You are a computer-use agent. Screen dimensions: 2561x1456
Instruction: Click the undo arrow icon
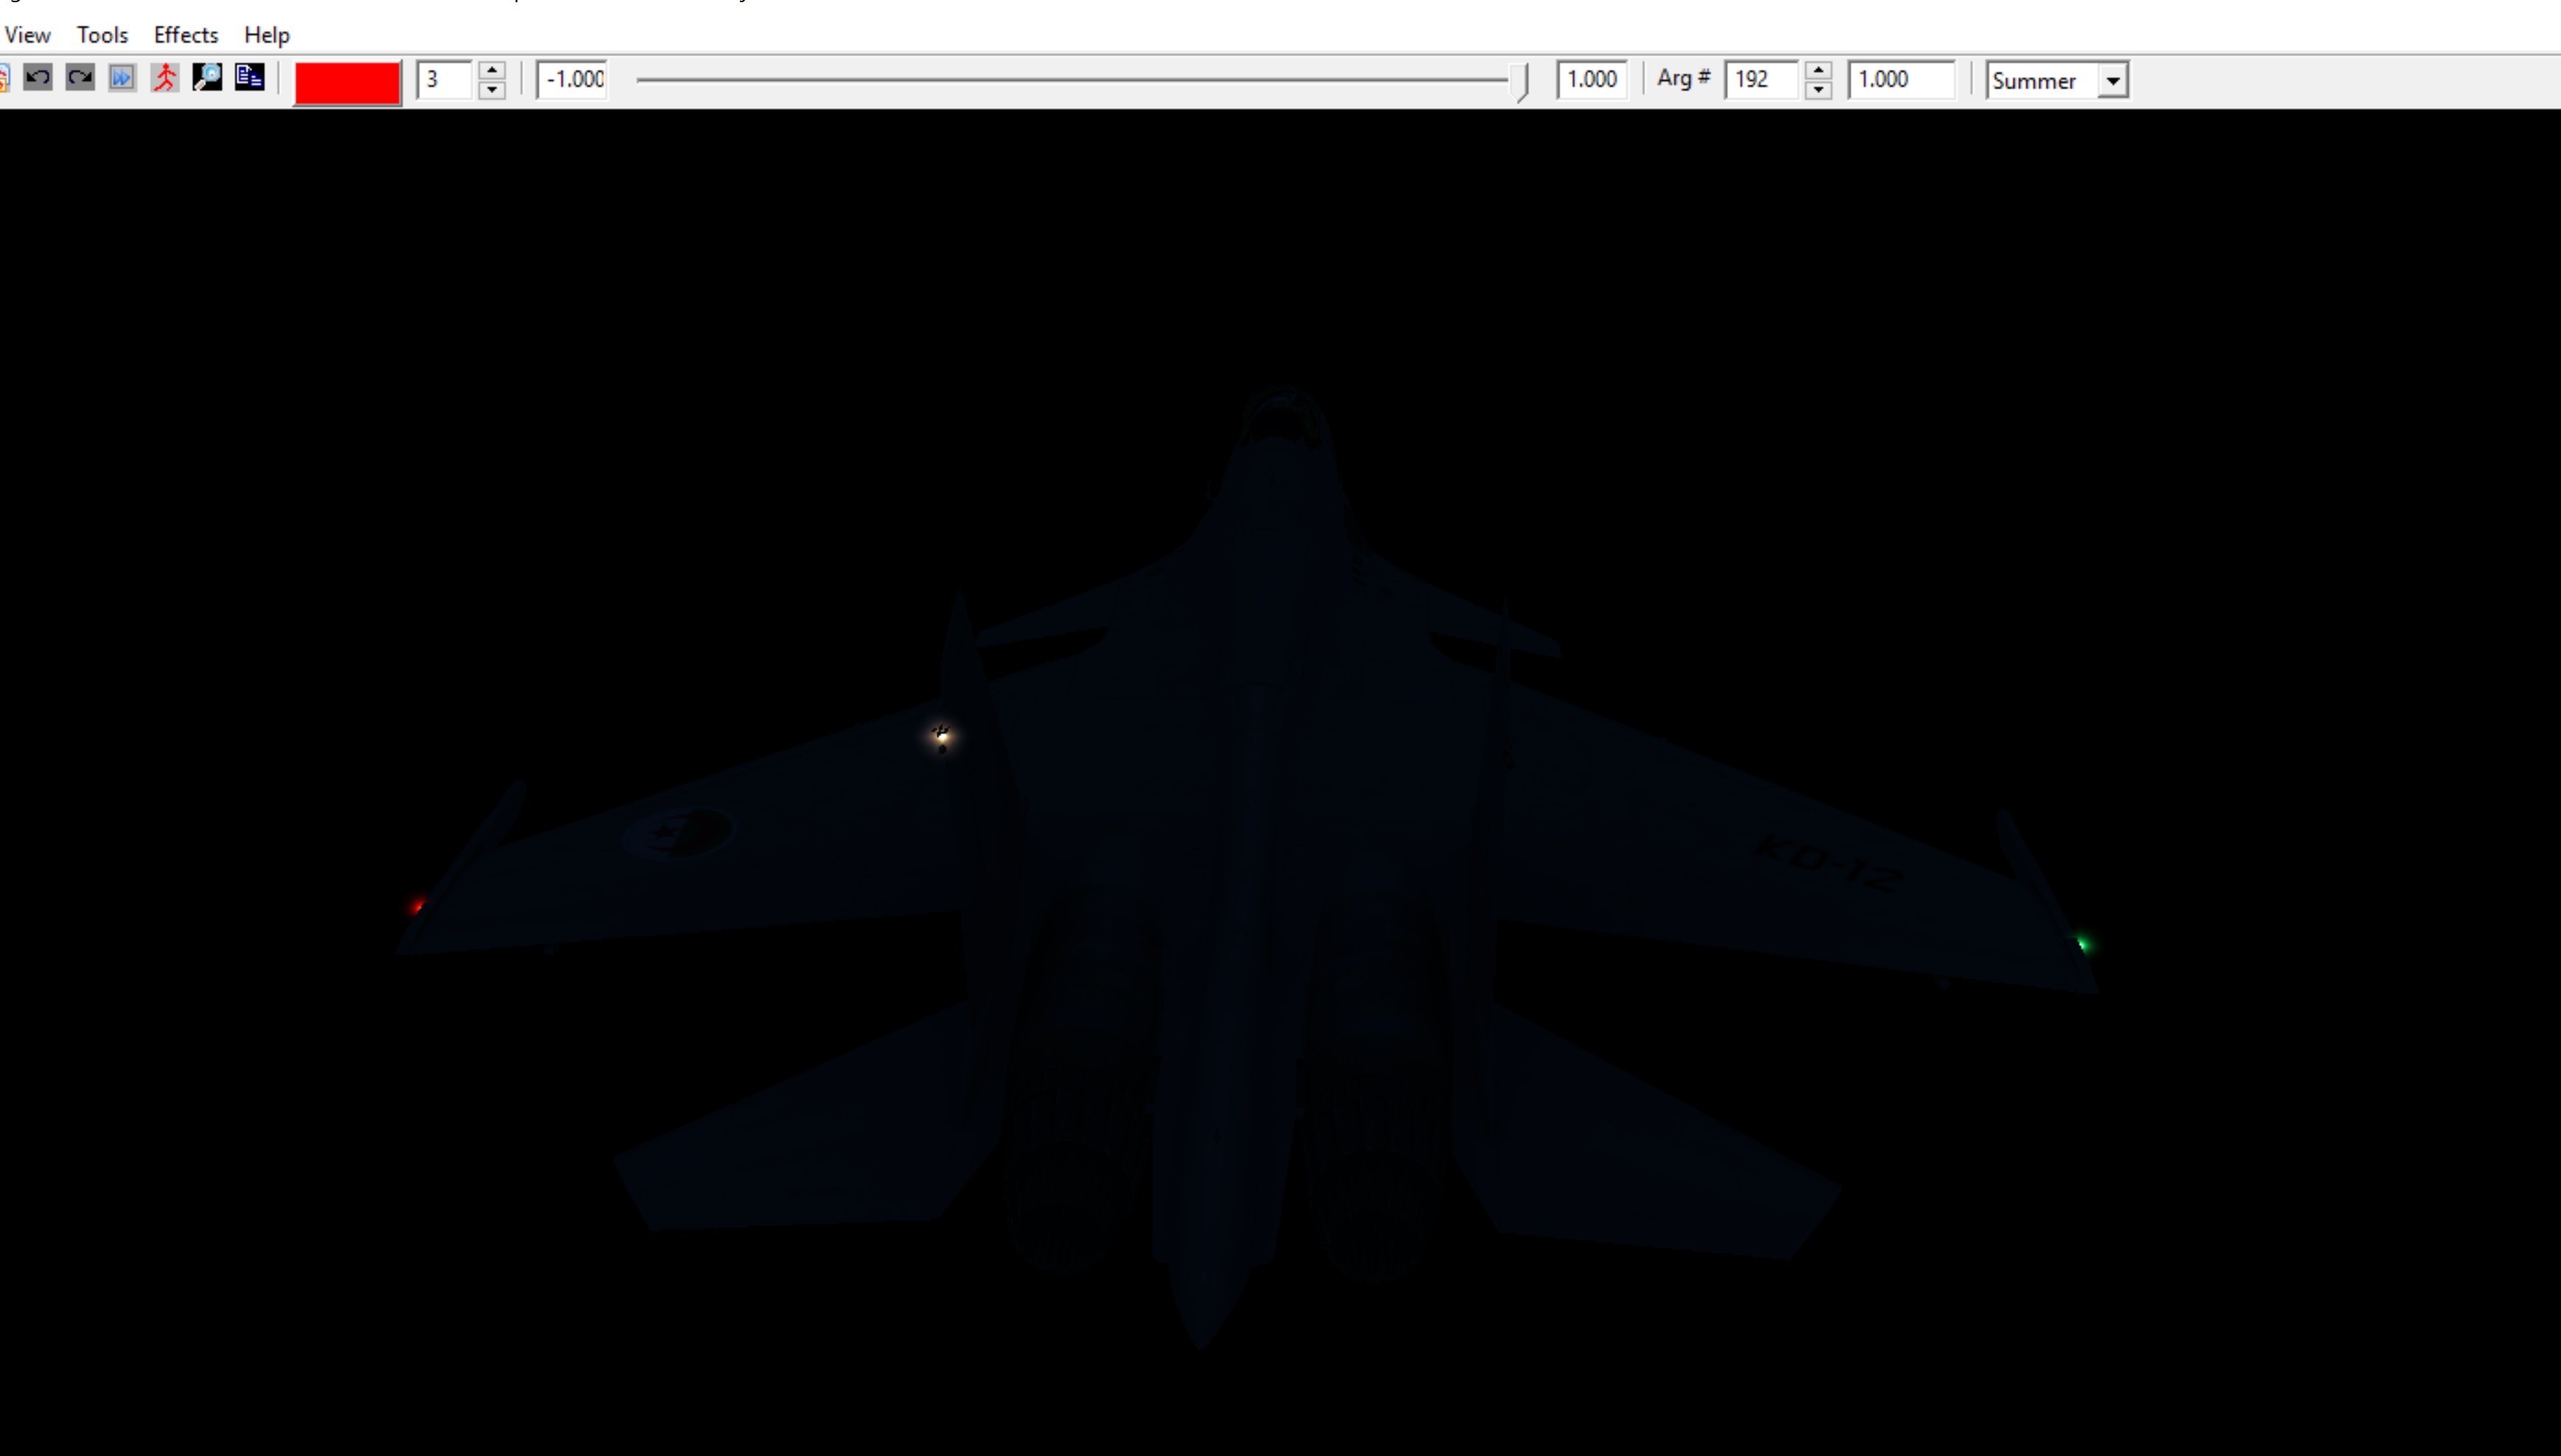coord(38,78)
